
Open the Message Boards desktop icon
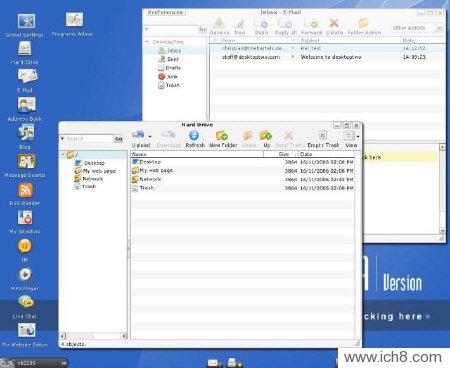point(25,166)
